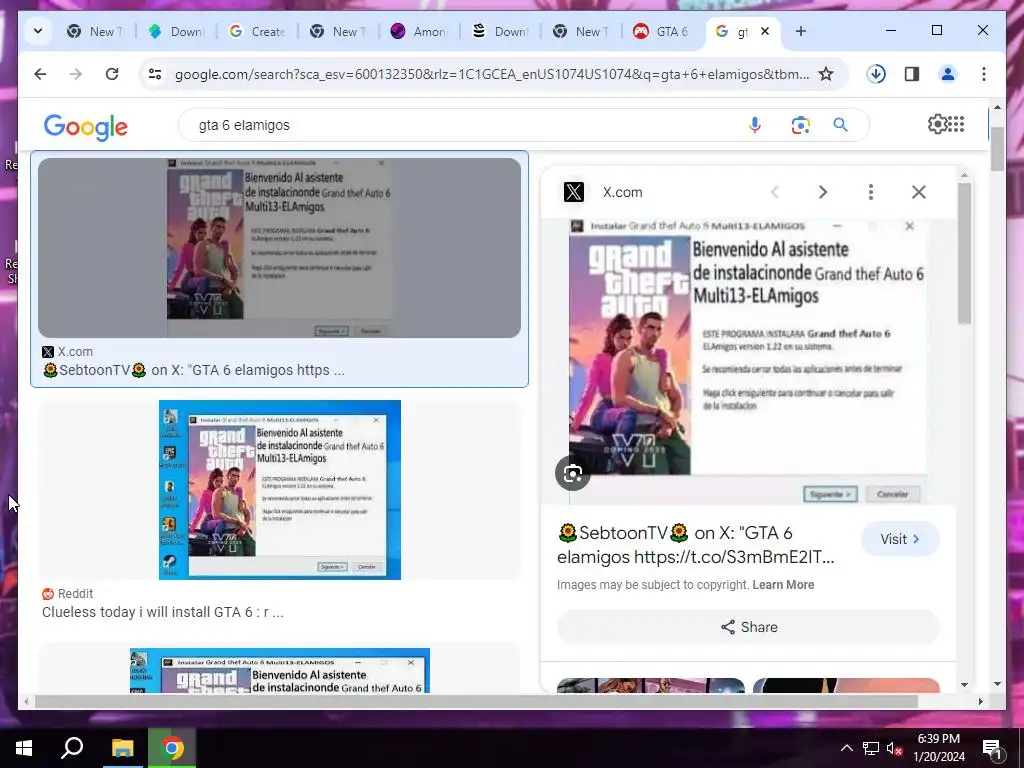Select the Reddit GTA 6 installer thumbnail
The height and width of the screenshot is (768, 1024).
click(x=280, y=490)
